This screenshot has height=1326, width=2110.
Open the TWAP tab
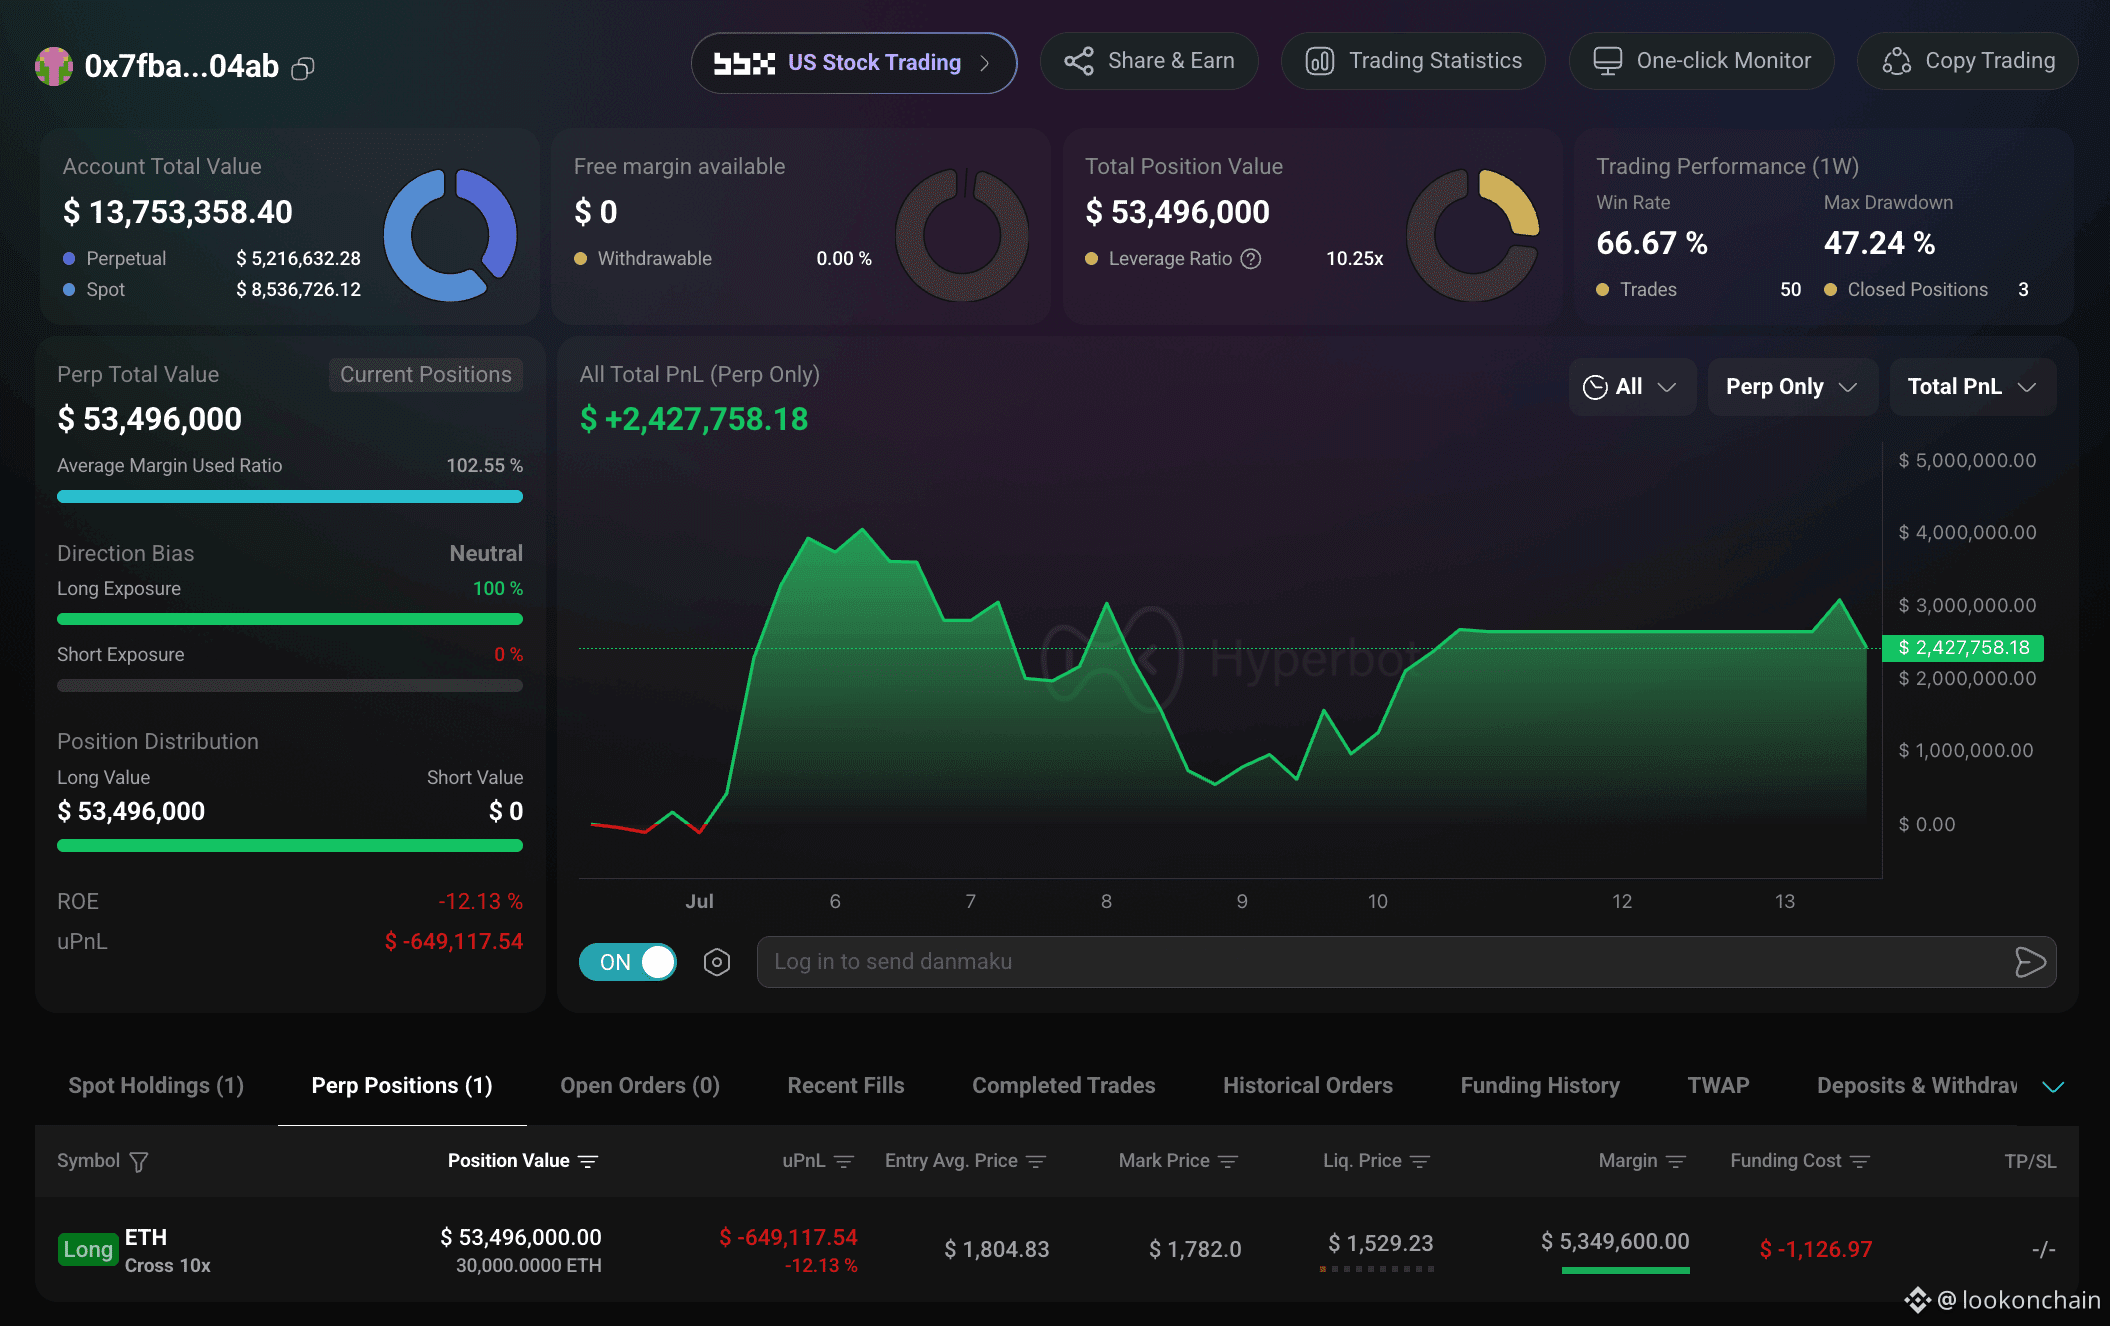(1718, 1086)
